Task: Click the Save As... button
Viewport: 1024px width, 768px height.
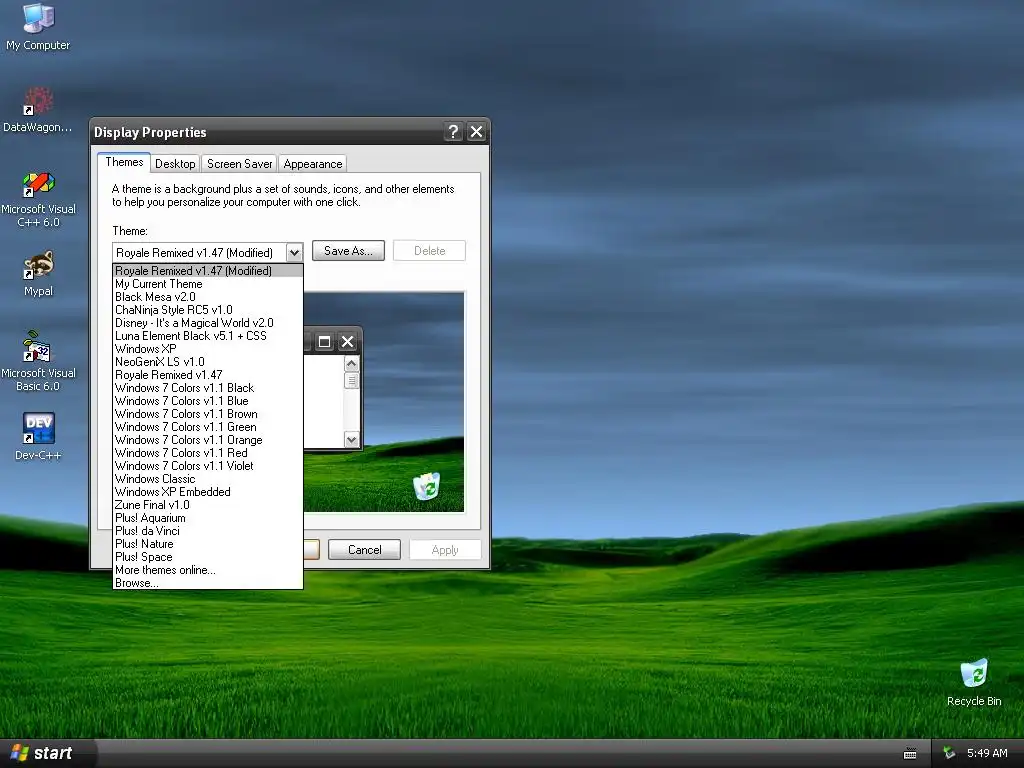Action: pos(348,251)
